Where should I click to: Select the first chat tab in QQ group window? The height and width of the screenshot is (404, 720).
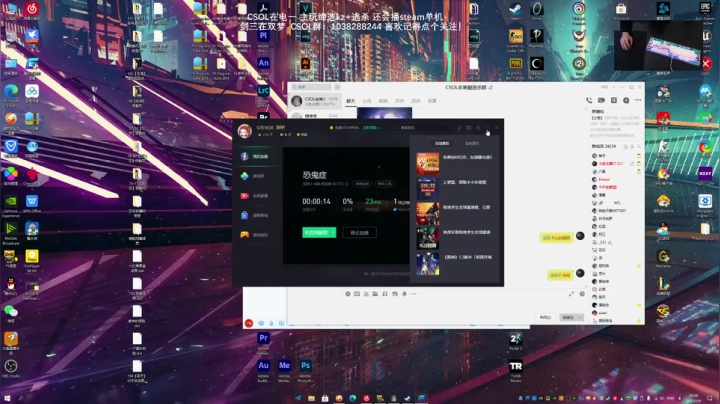[351, 101]
